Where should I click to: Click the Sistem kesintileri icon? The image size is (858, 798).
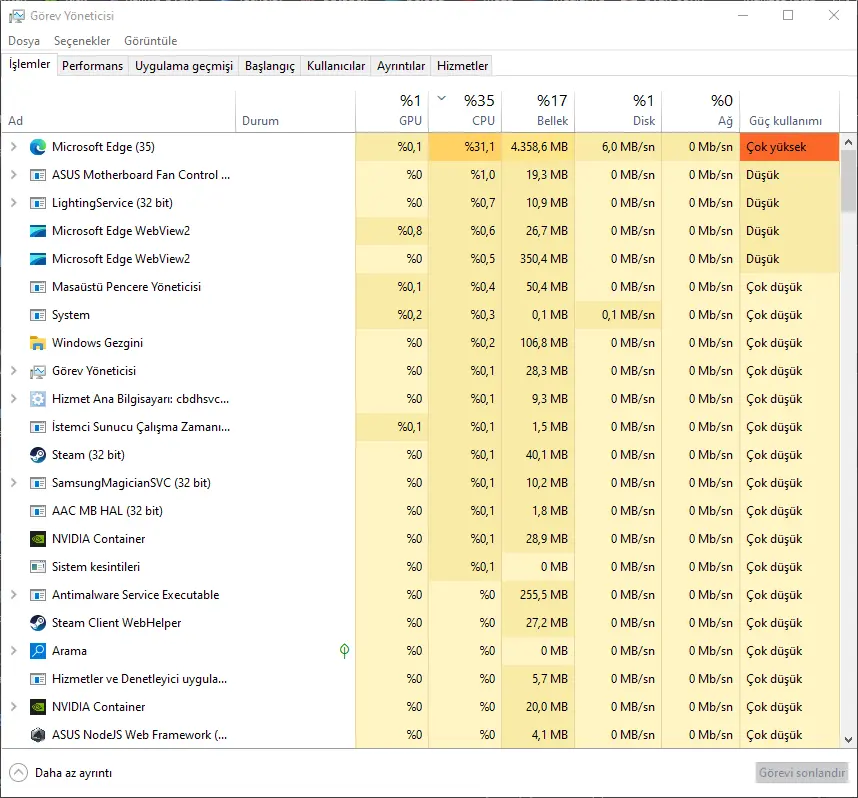pos(38,566)
